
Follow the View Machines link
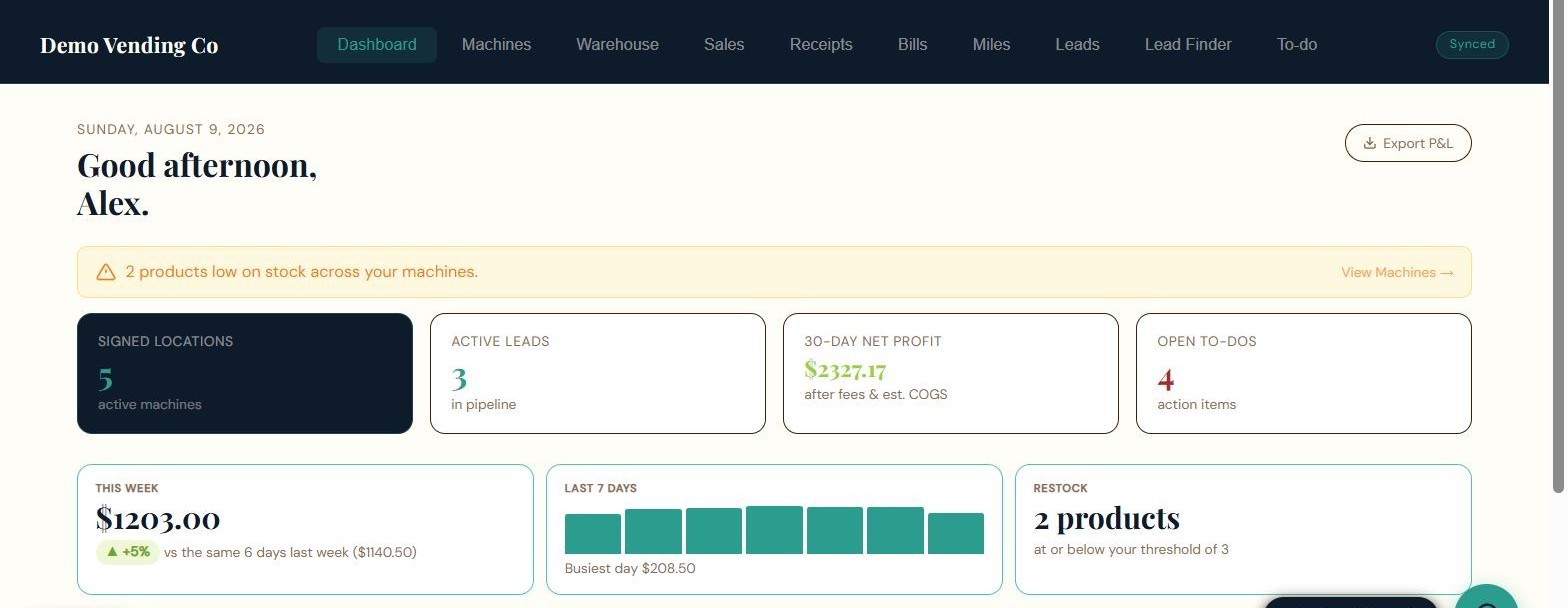click(1397, 272)
